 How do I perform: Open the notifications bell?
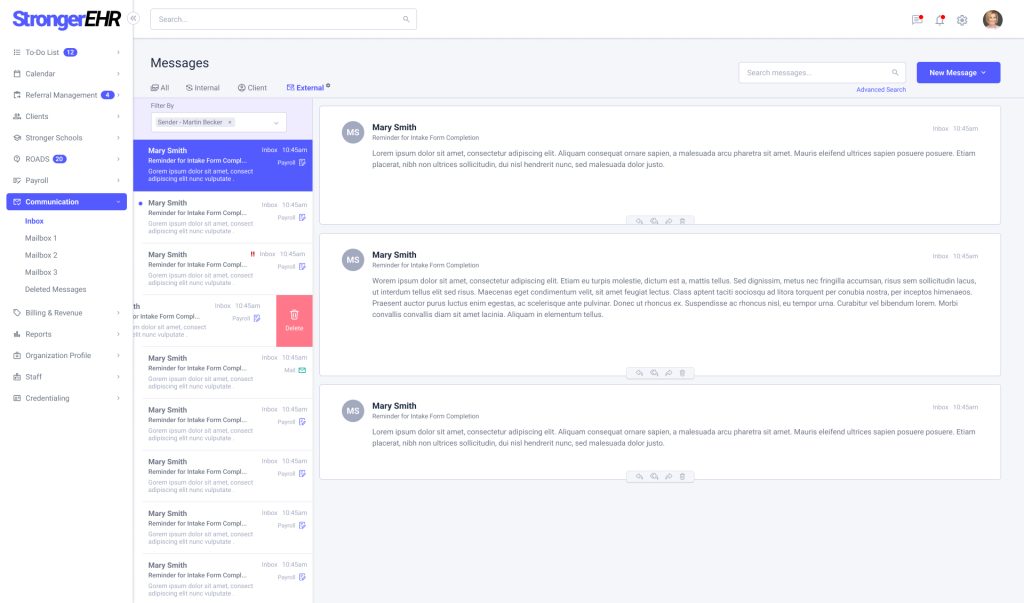tap(940, 20)
